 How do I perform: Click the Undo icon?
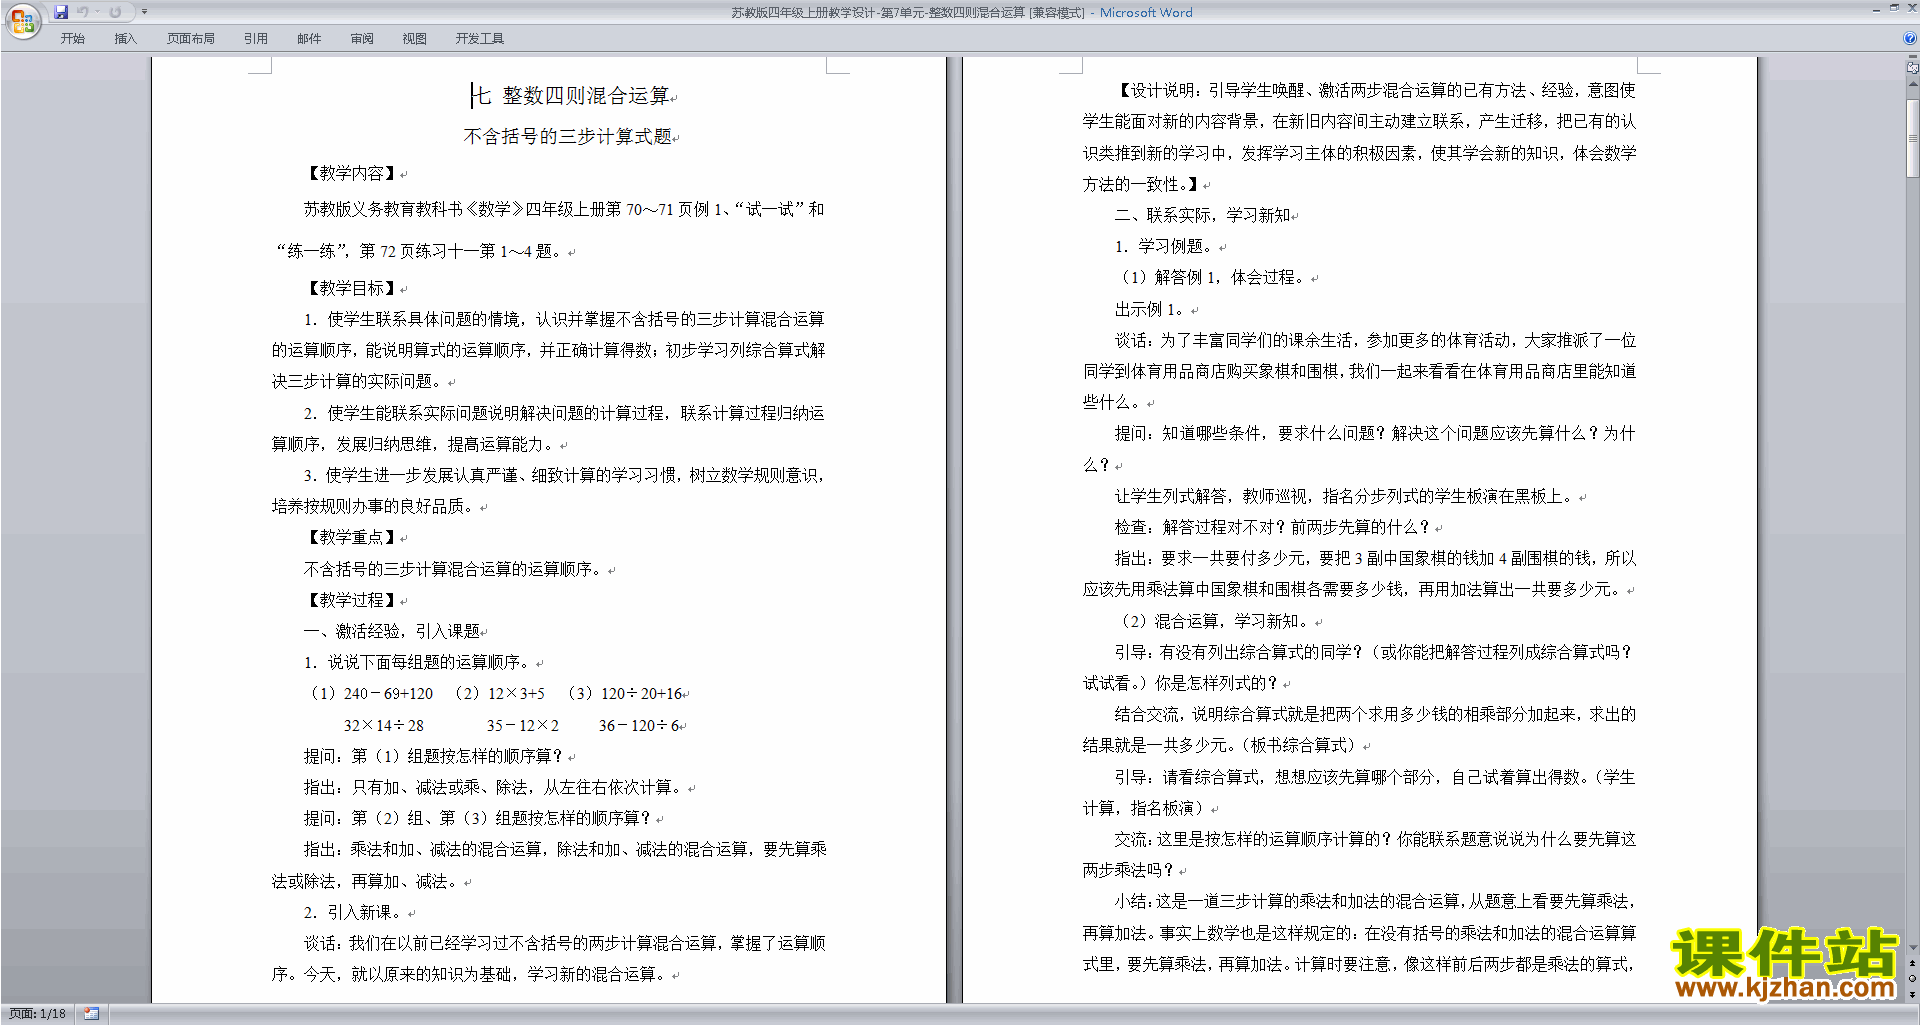click(83, 12)
